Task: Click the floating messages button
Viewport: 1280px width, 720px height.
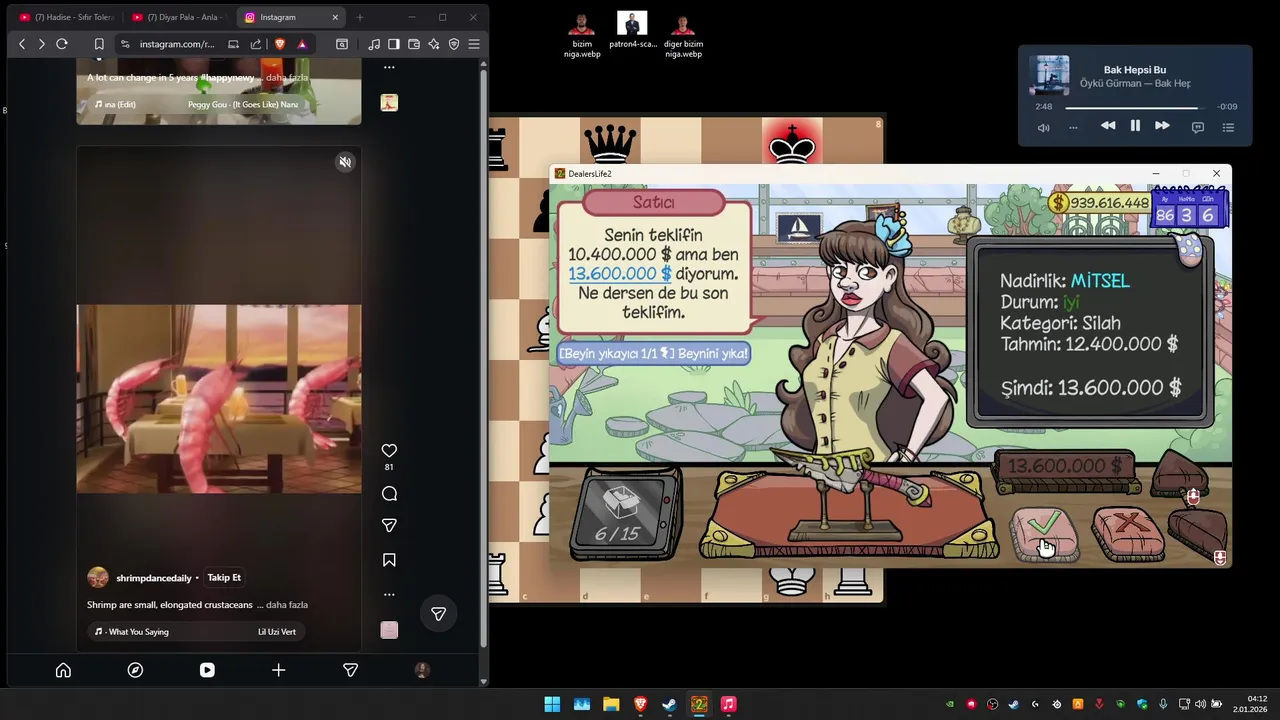Action: [x=438, y=614]
